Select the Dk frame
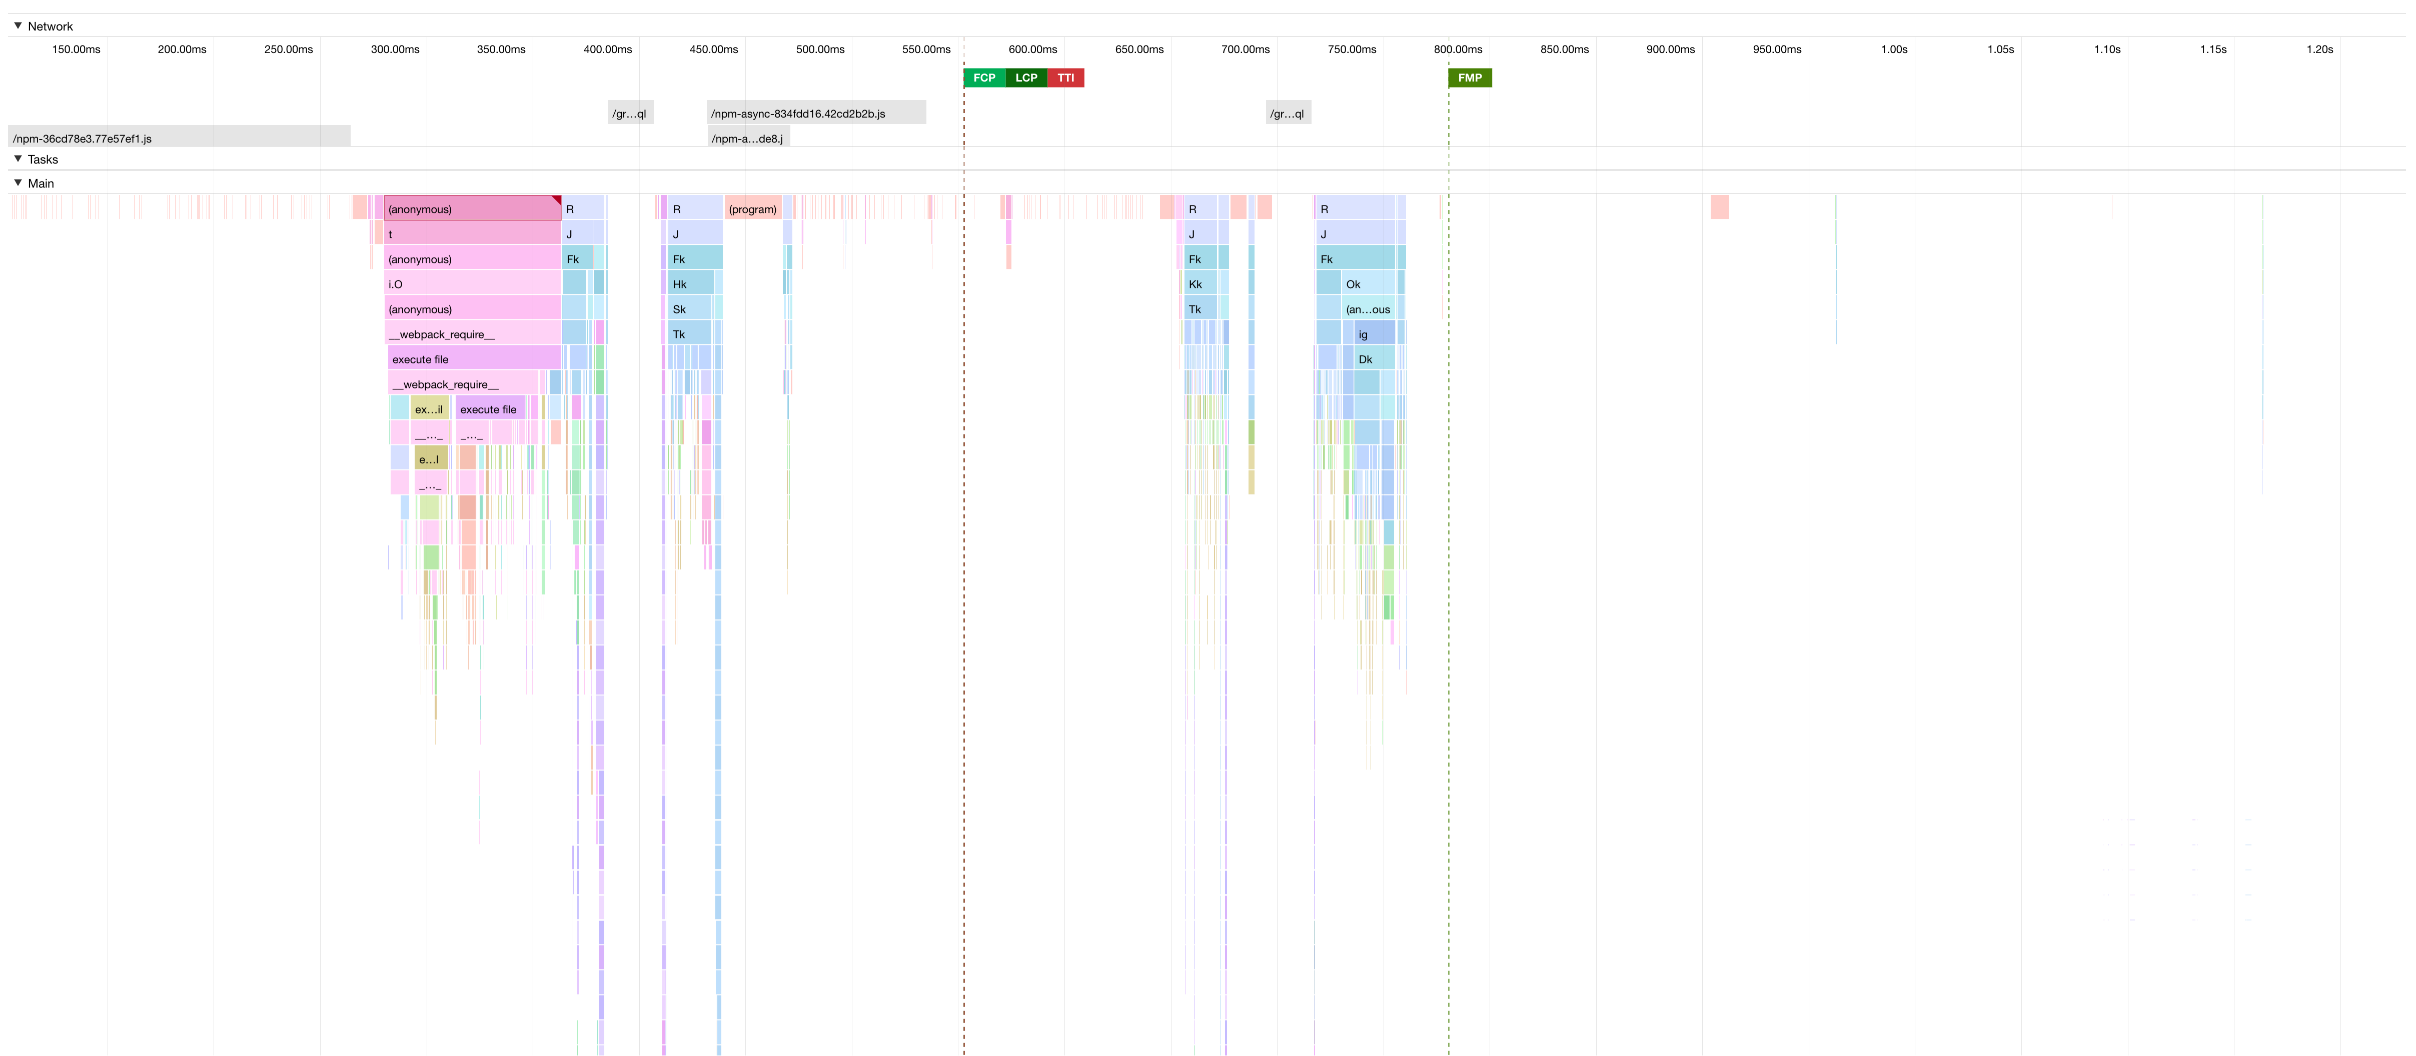2416x1056 pixels. pos(1375,359)
